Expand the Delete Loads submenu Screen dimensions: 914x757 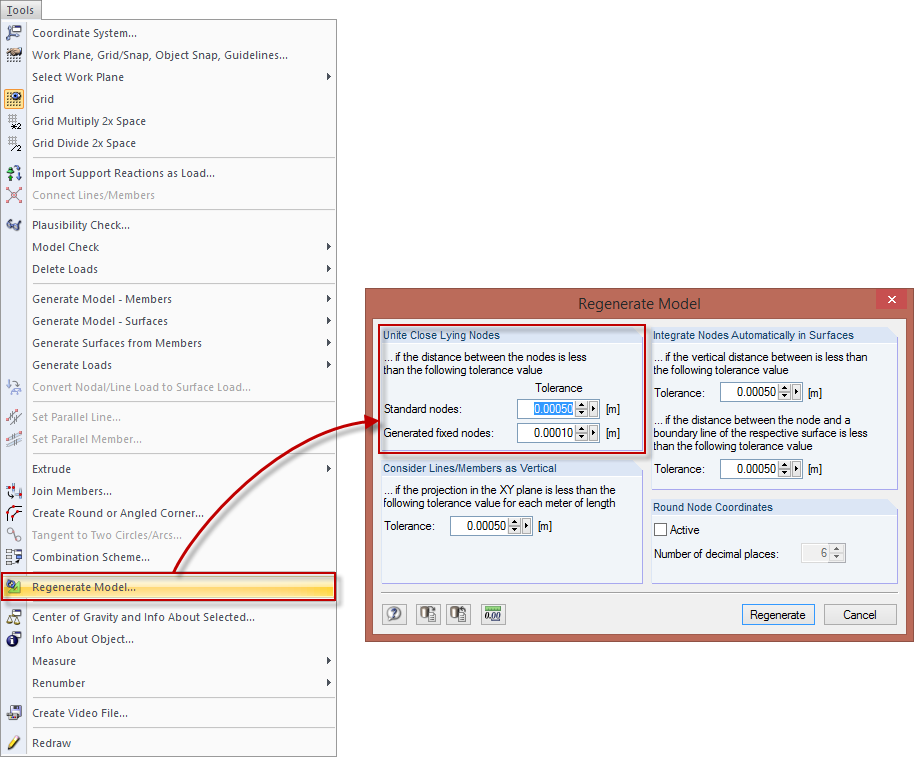pos(329,269)
